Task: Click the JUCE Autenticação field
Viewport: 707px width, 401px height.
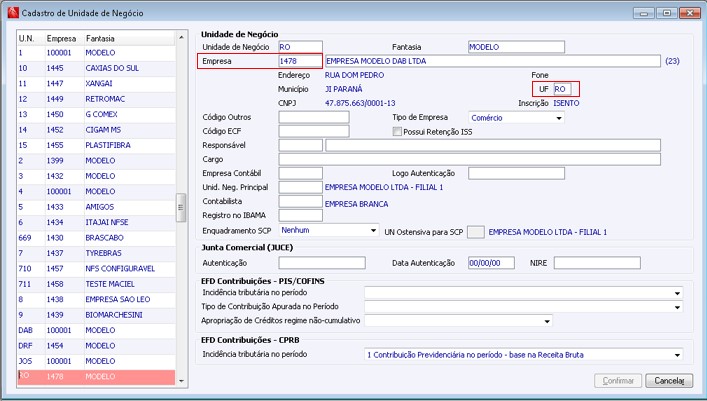Action: (322, 263)
